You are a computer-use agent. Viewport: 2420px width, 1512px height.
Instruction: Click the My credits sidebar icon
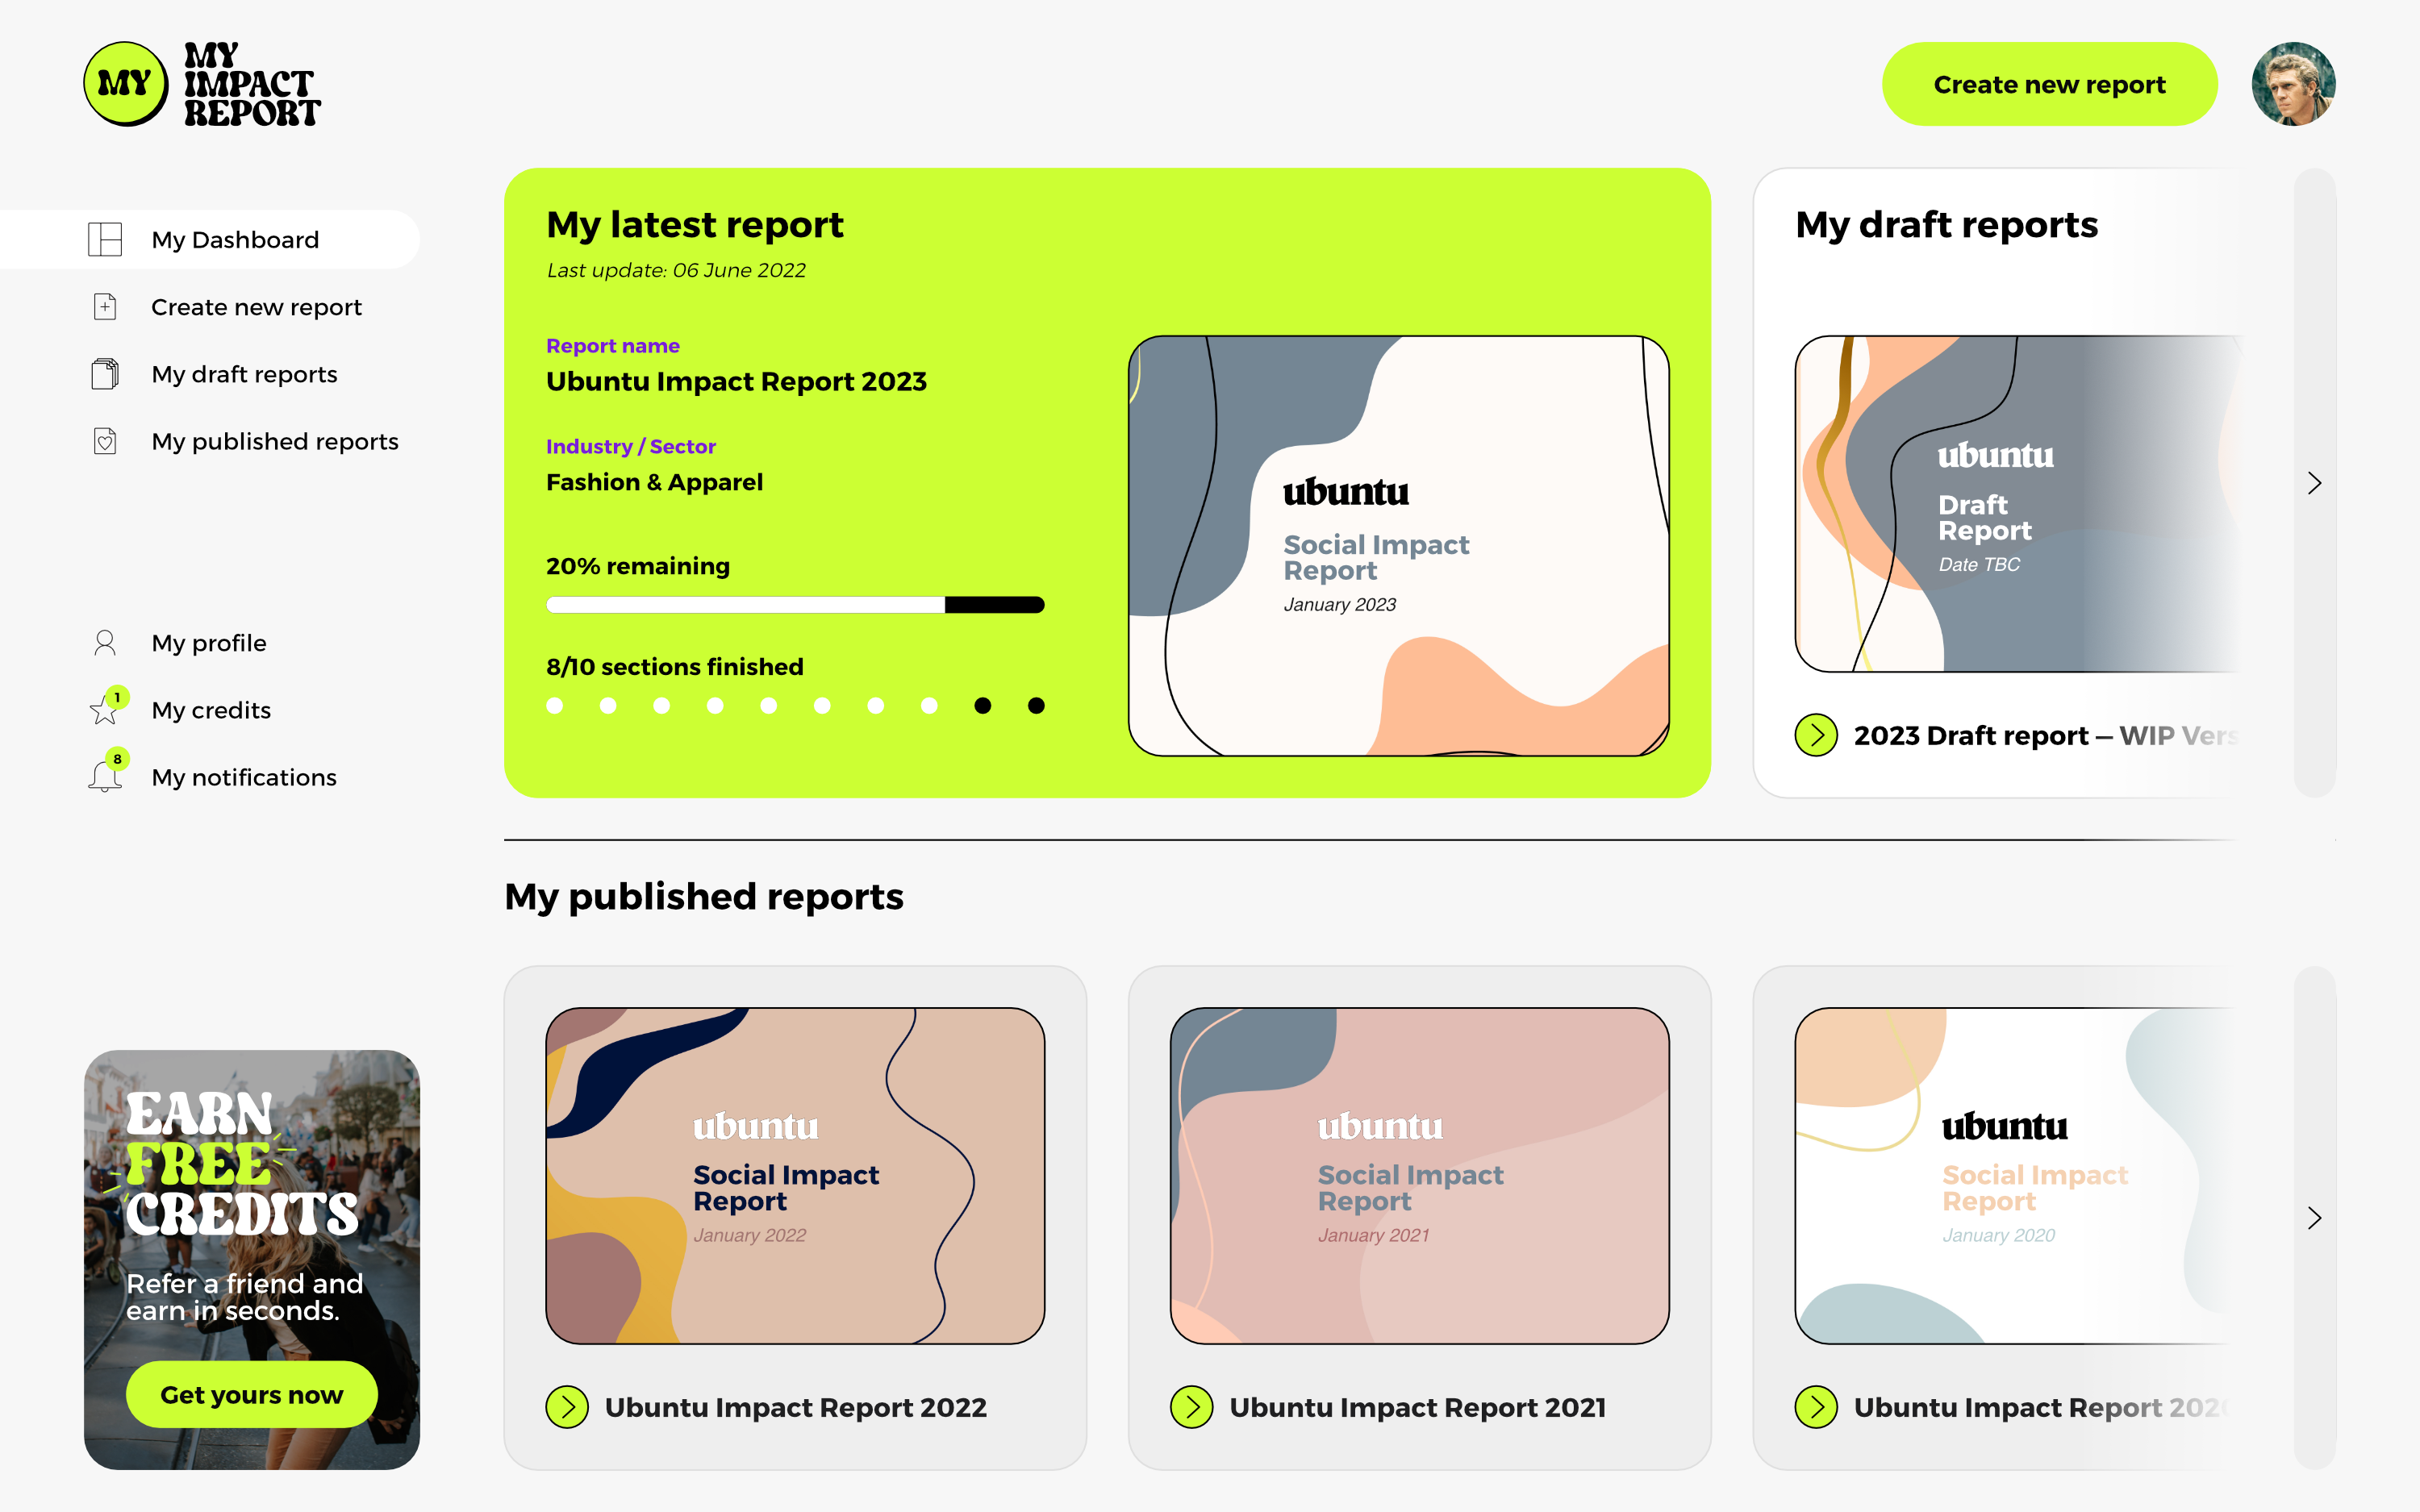pyautogui.click(x=105, y=709)
